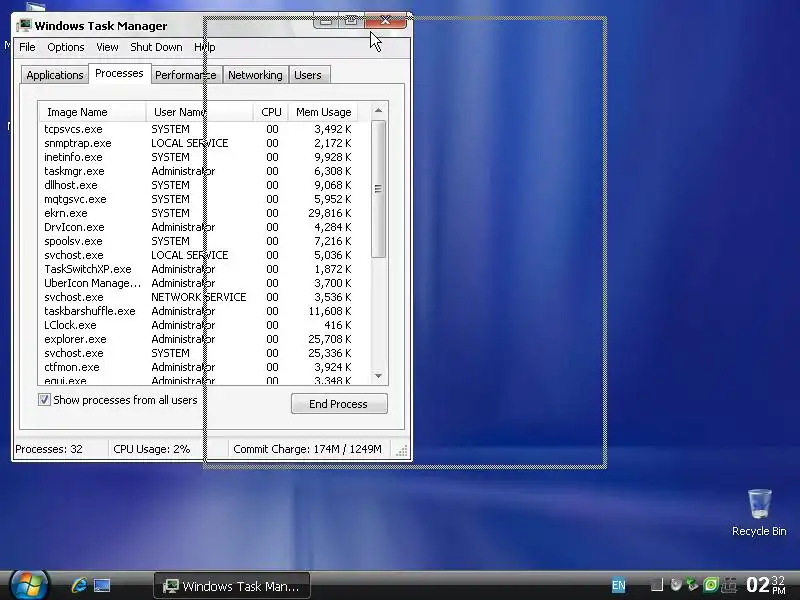
Task: Click the network computers tray icon
Action: click(730, 585)
